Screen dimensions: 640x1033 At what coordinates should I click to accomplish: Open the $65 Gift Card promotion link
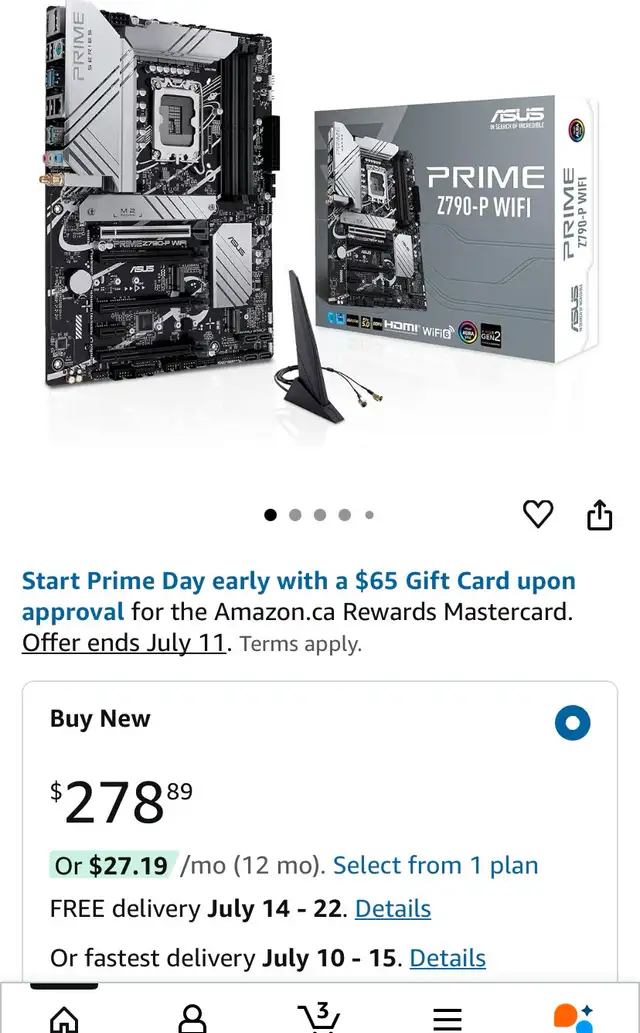pyautogui.click(x=299, y=596)
